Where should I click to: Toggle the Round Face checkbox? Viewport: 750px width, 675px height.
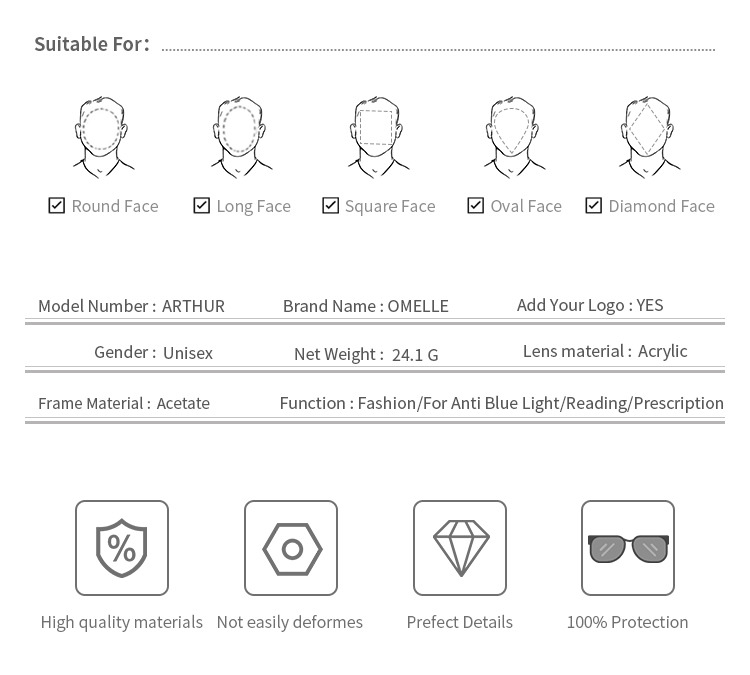[x=57, y=205]
